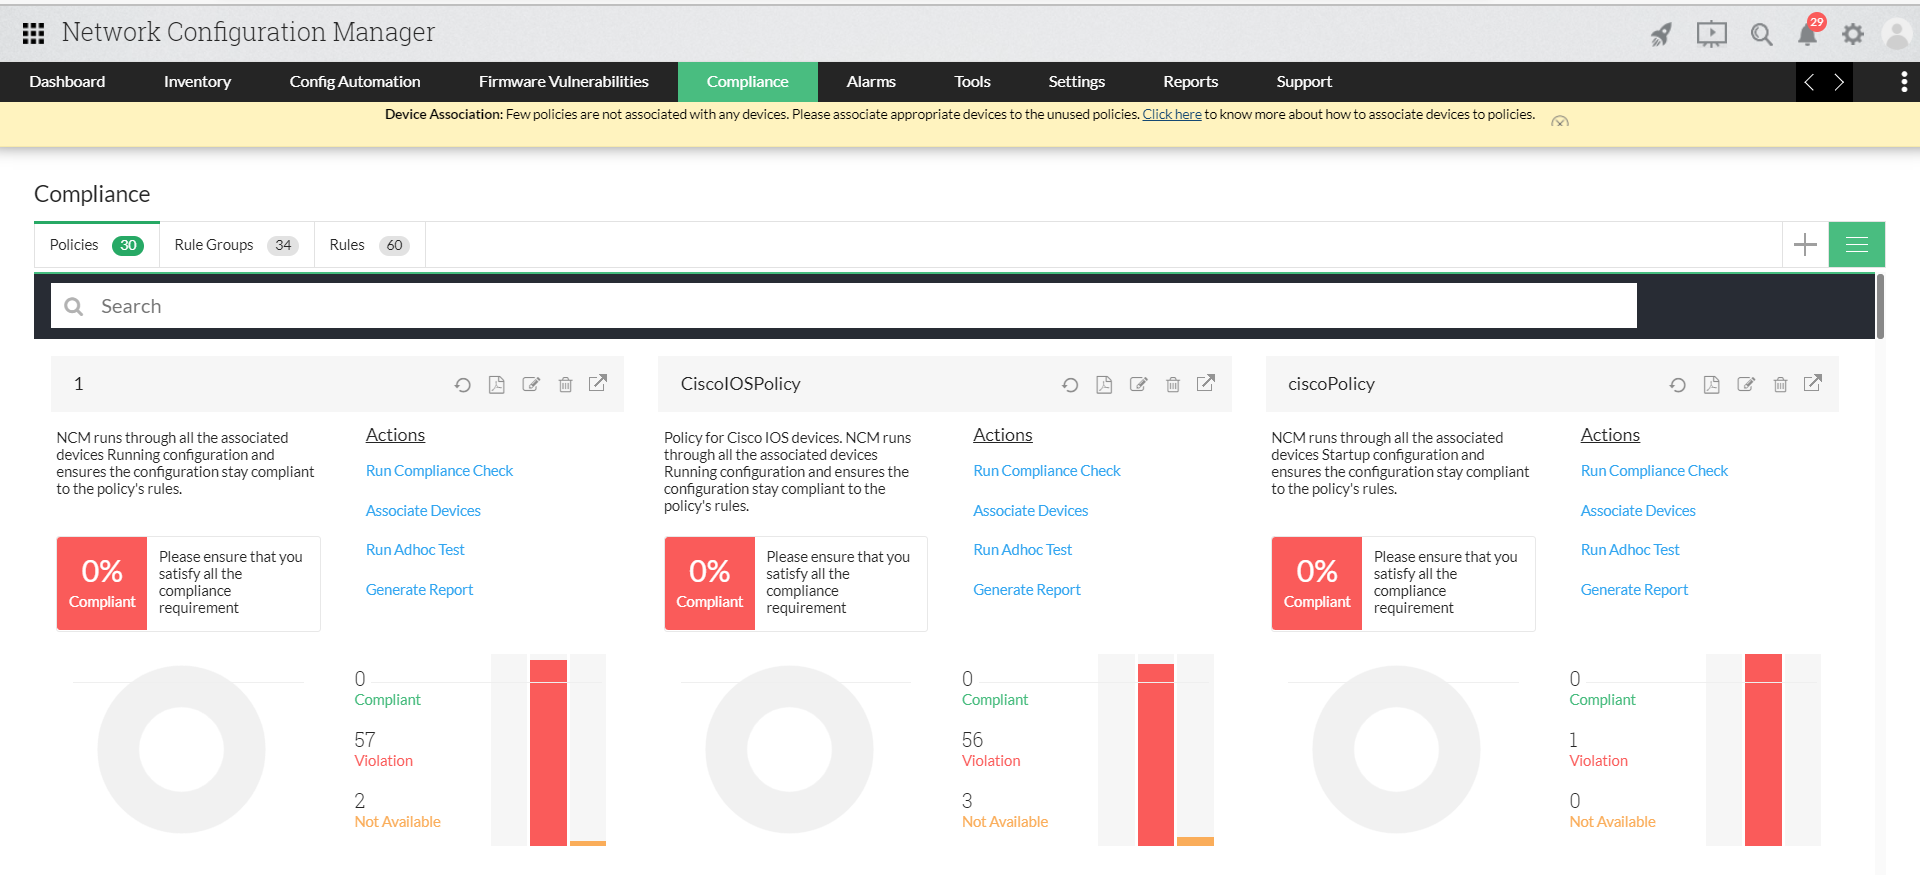This screenshot has height=875, width=1920.
Task: Click the rocket quick-start icon
Action: [1661, 35]
